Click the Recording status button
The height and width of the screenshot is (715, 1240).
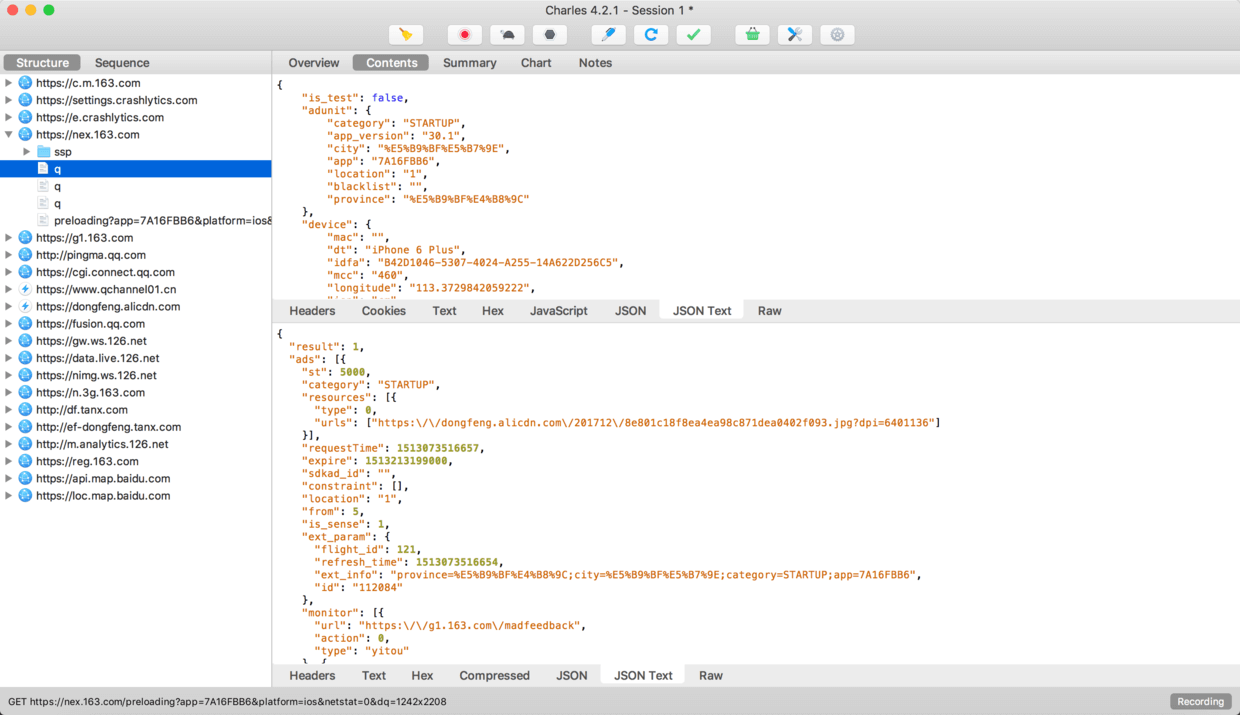(x=1200, y=701)
